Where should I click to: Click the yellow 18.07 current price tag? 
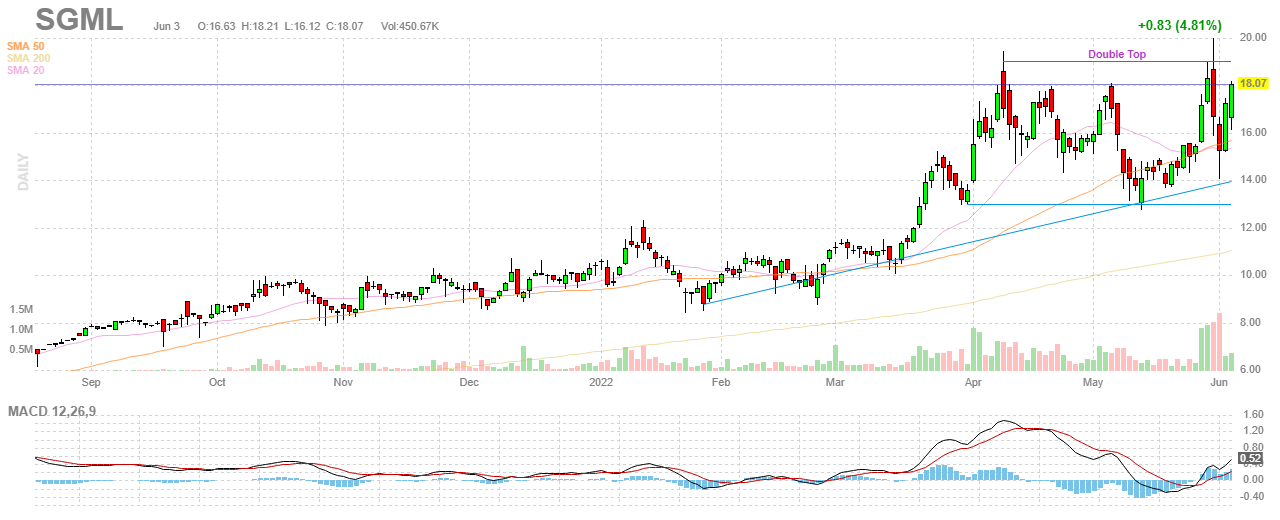point(1253,85)
